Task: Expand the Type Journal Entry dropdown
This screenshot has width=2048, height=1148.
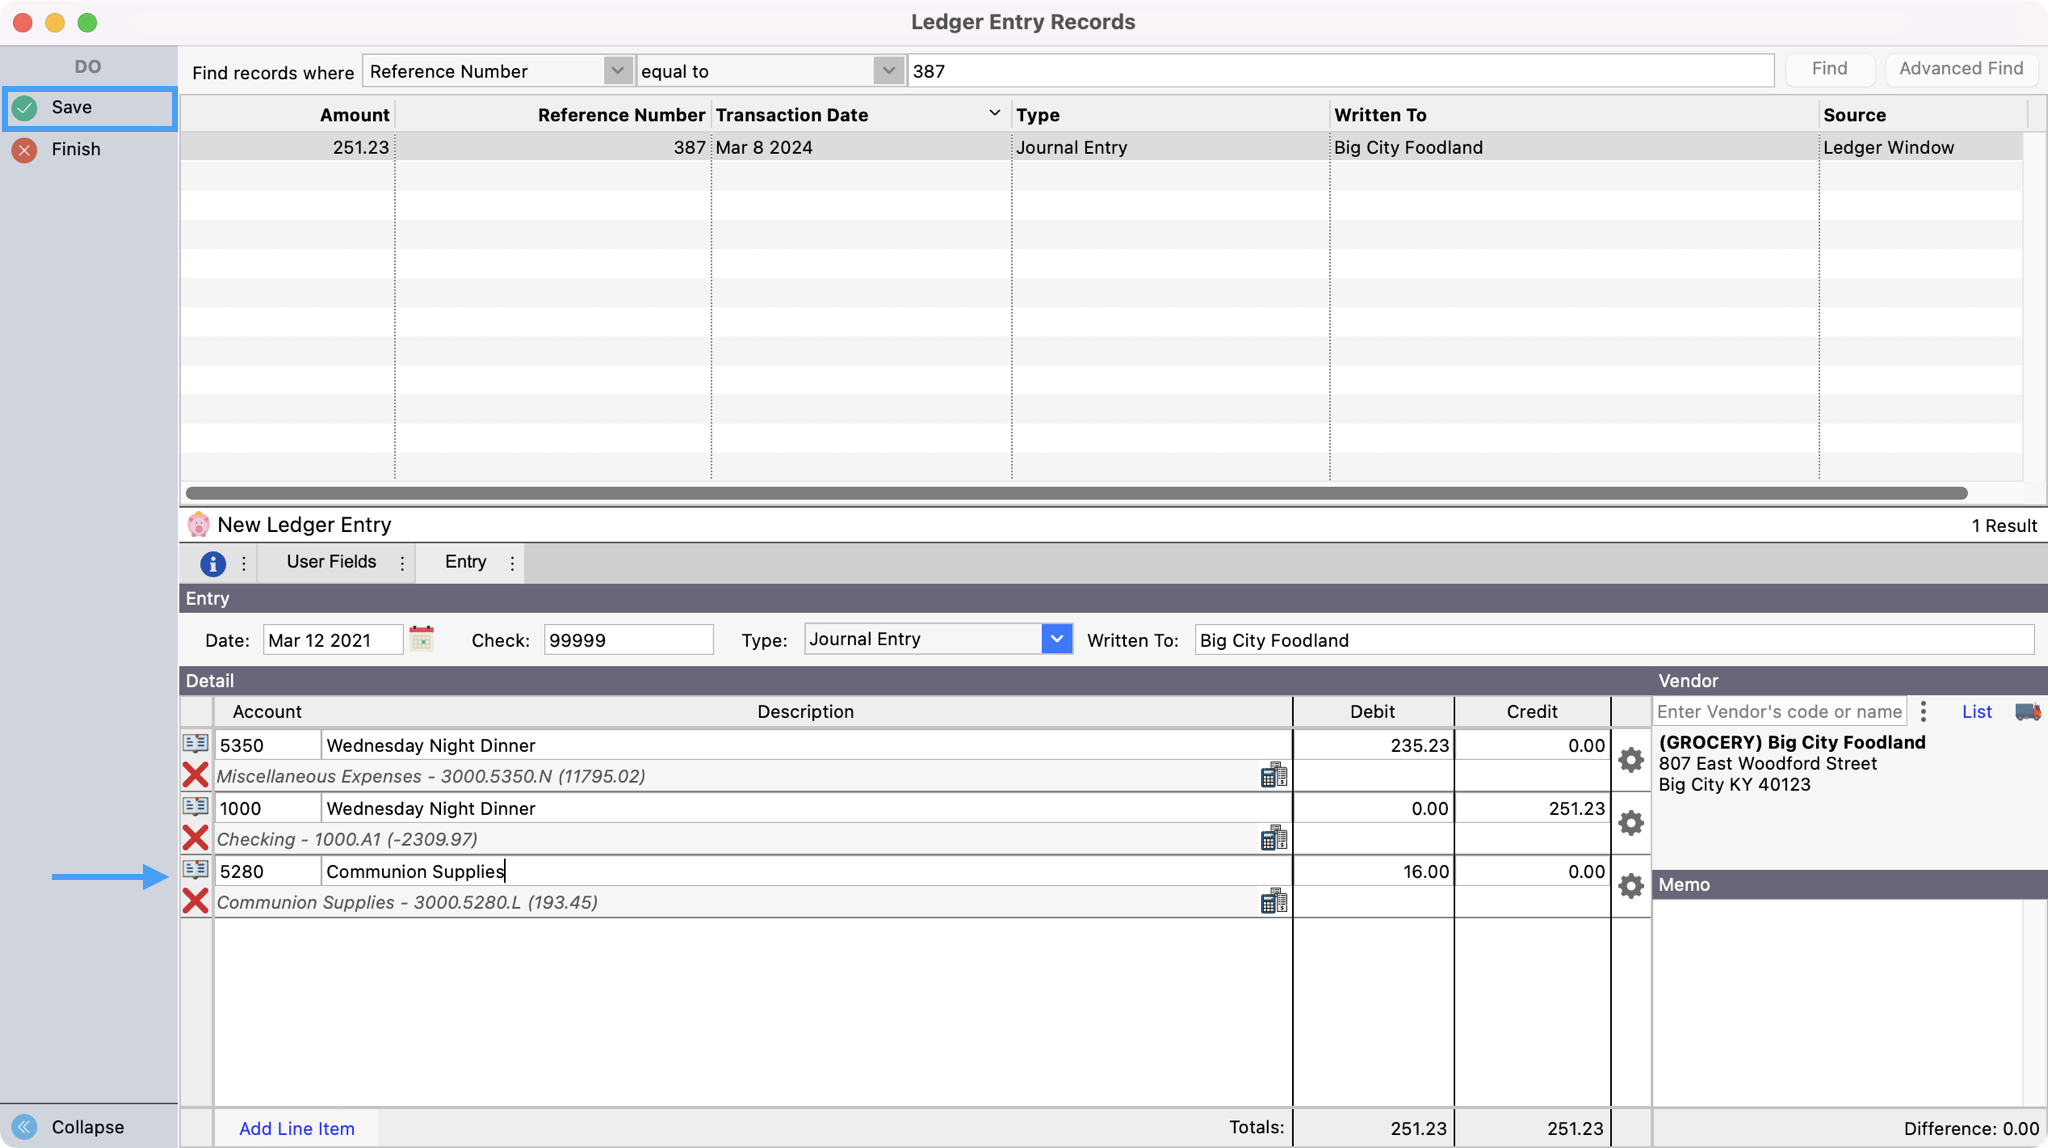Action: pos(1056,639)
